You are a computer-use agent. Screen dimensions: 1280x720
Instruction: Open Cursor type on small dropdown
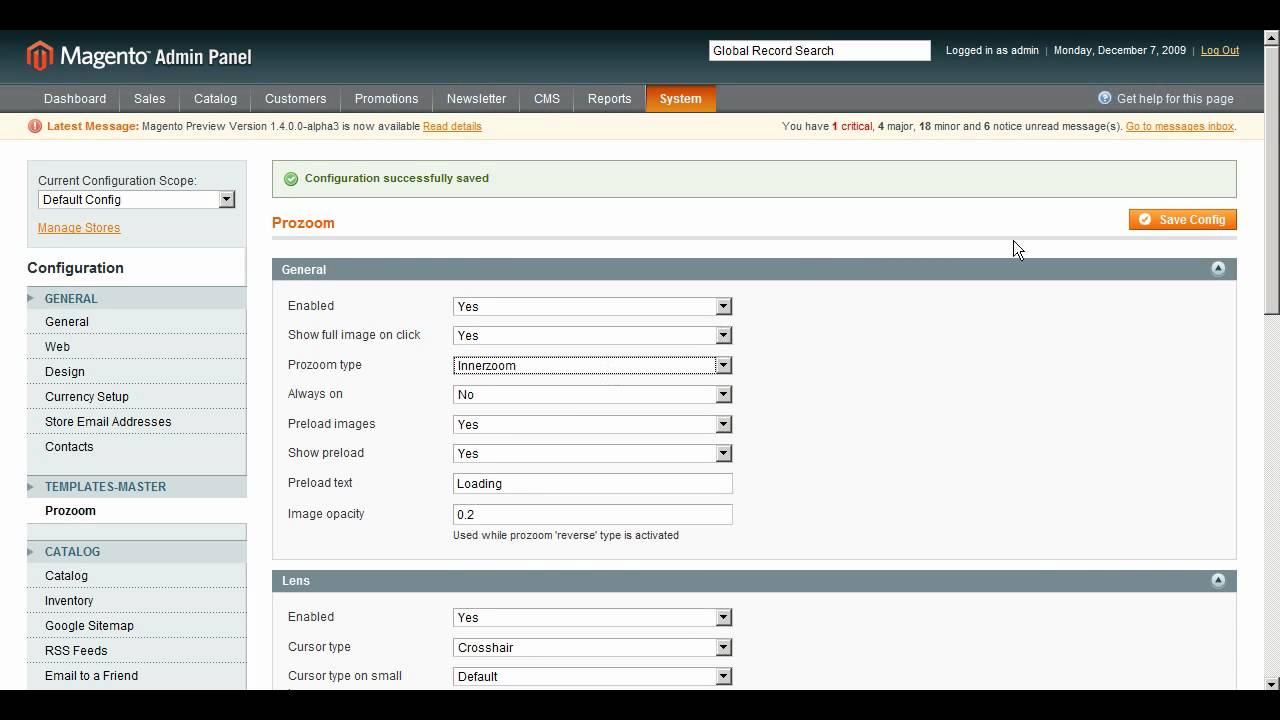(593, 676)
